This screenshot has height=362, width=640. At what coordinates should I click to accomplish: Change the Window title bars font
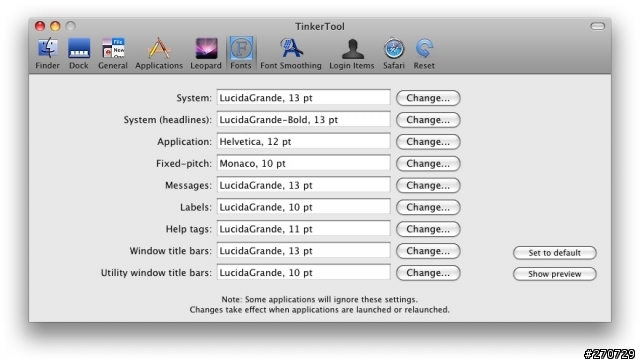point(428,251)
